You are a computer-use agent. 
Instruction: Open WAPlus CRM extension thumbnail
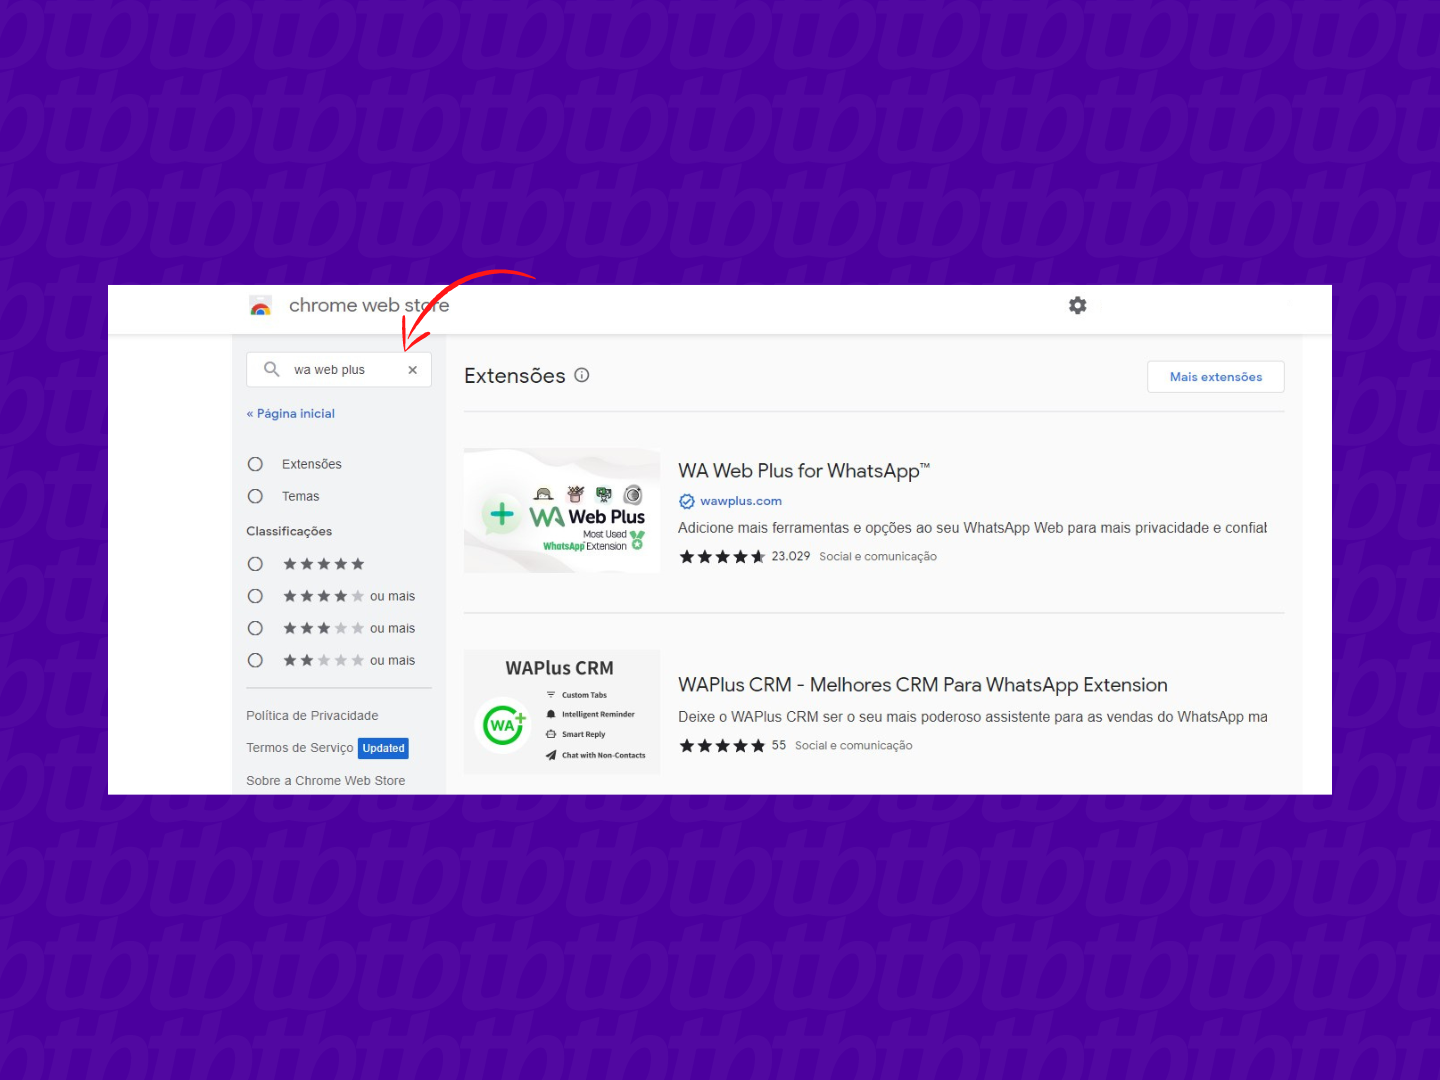[562, 712]
